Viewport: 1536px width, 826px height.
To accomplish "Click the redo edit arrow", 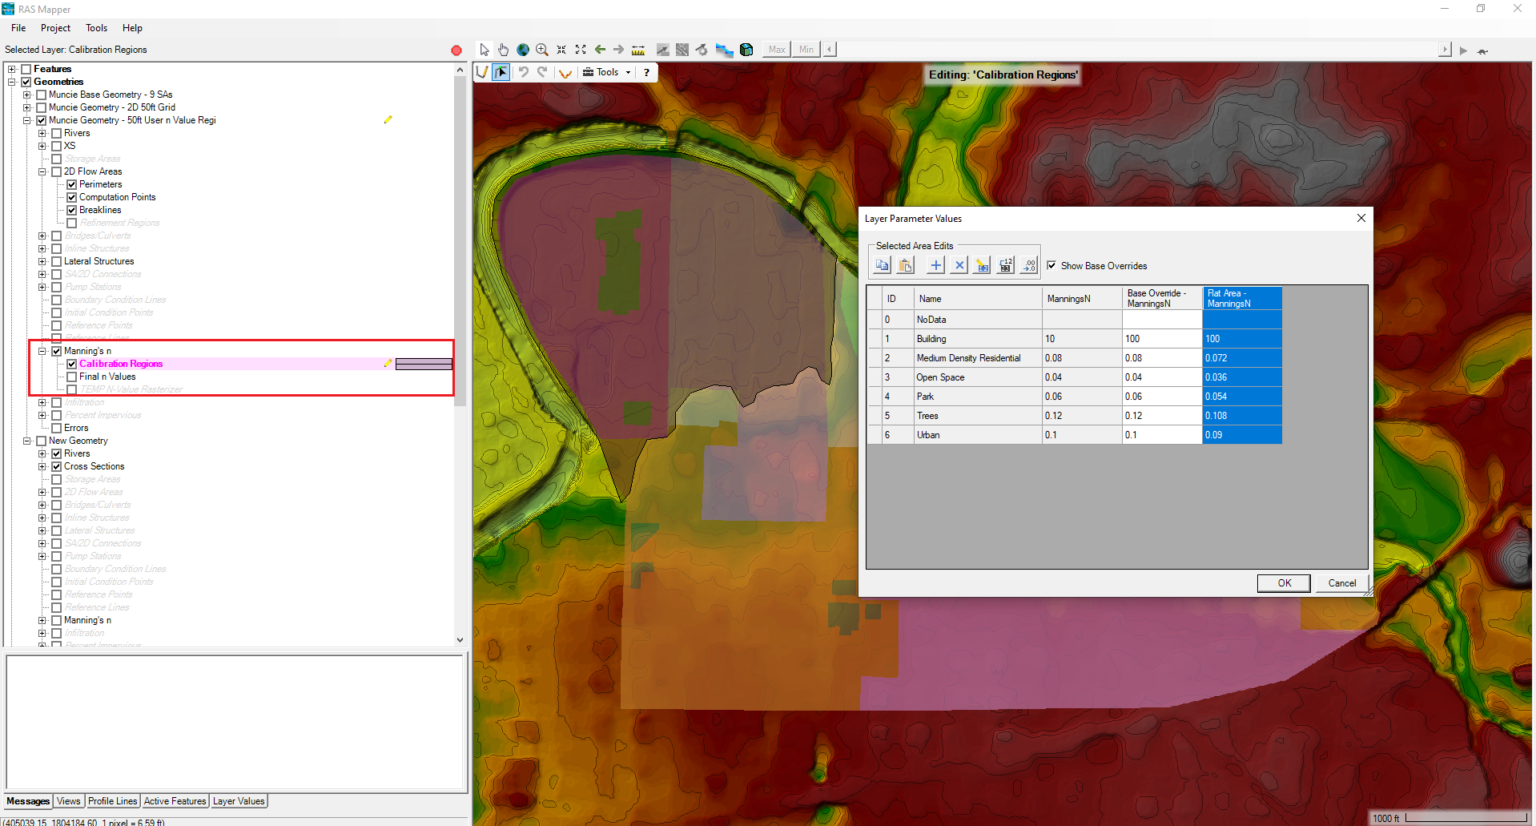I will point(542,72).
